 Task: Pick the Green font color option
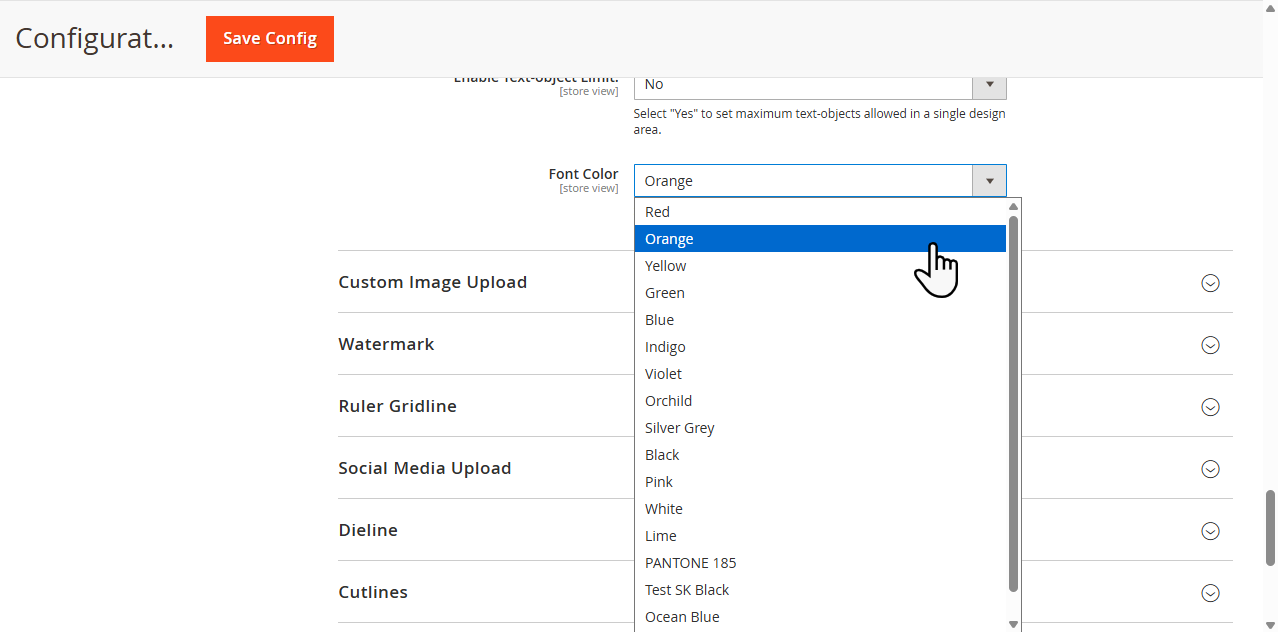click(664, 293)
